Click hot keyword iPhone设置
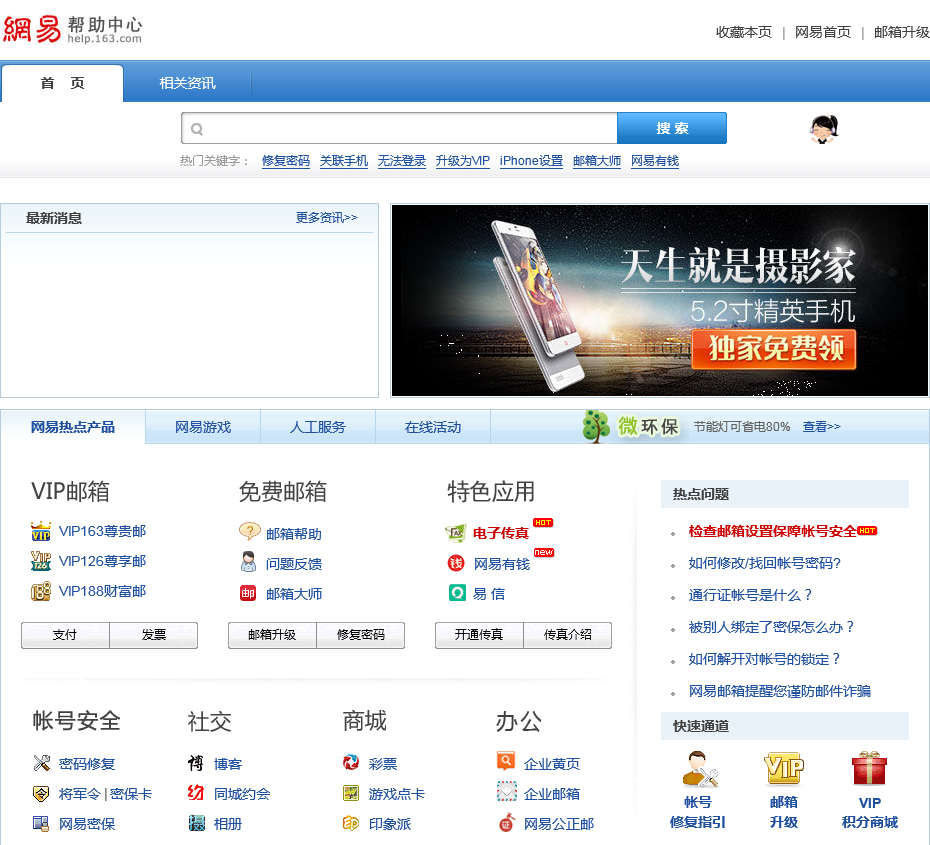Viewport: 930px width, 845px height. click(531, 161)
